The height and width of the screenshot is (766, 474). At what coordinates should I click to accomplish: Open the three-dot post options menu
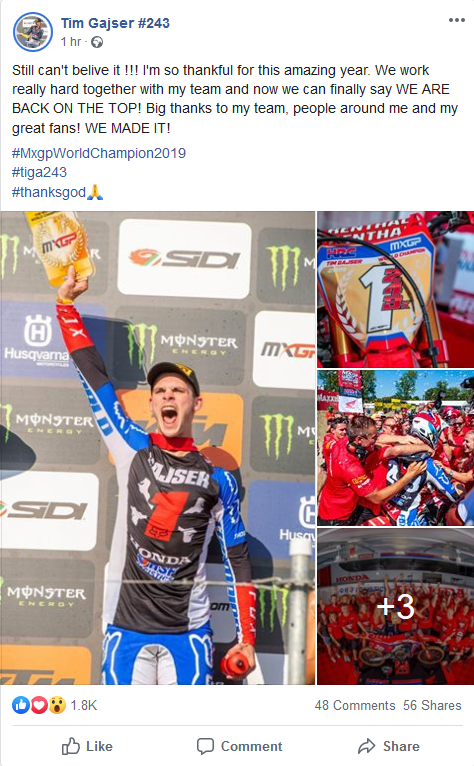click(456, 20)
